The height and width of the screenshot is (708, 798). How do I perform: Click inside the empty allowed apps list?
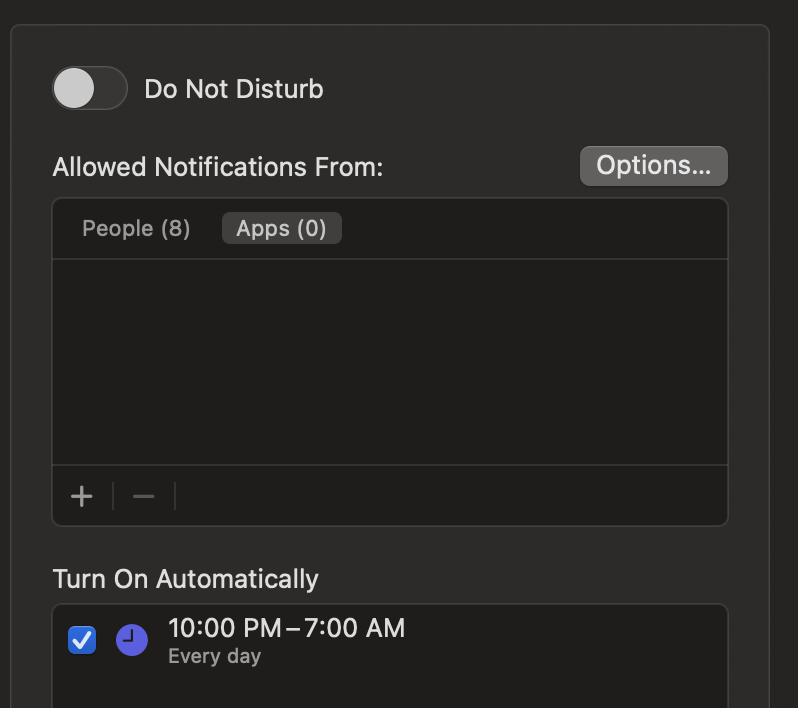pos(390,362)
